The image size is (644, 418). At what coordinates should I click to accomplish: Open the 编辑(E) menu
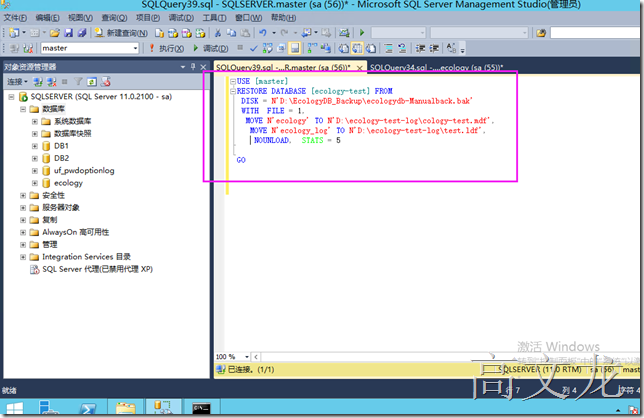click(x=47, y=18)
